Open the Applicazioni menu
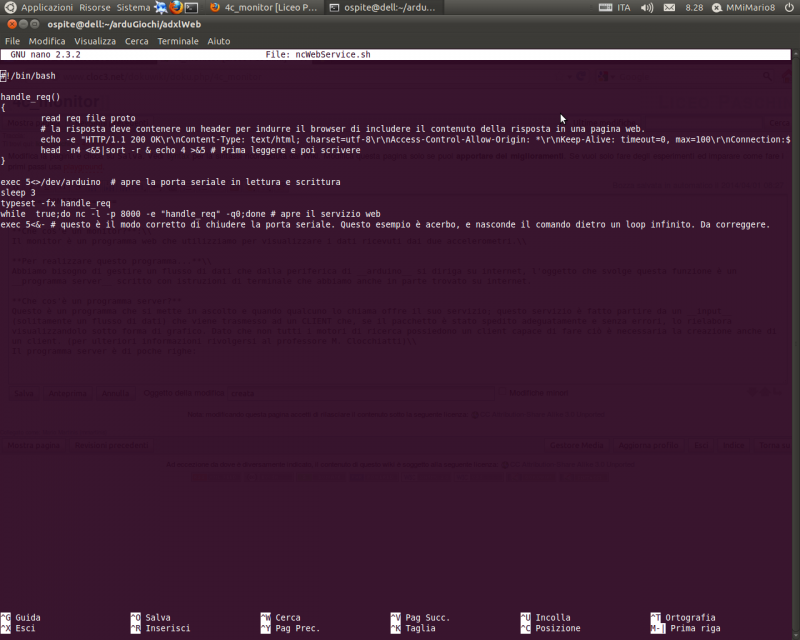The height and width of the screenshot is (640, 800). coord(47,8)
